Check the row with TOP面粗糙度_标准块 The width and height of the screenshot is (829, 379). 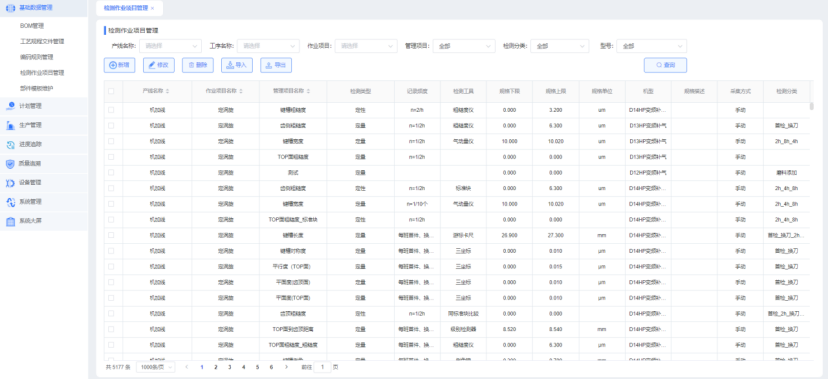point(111,219)
